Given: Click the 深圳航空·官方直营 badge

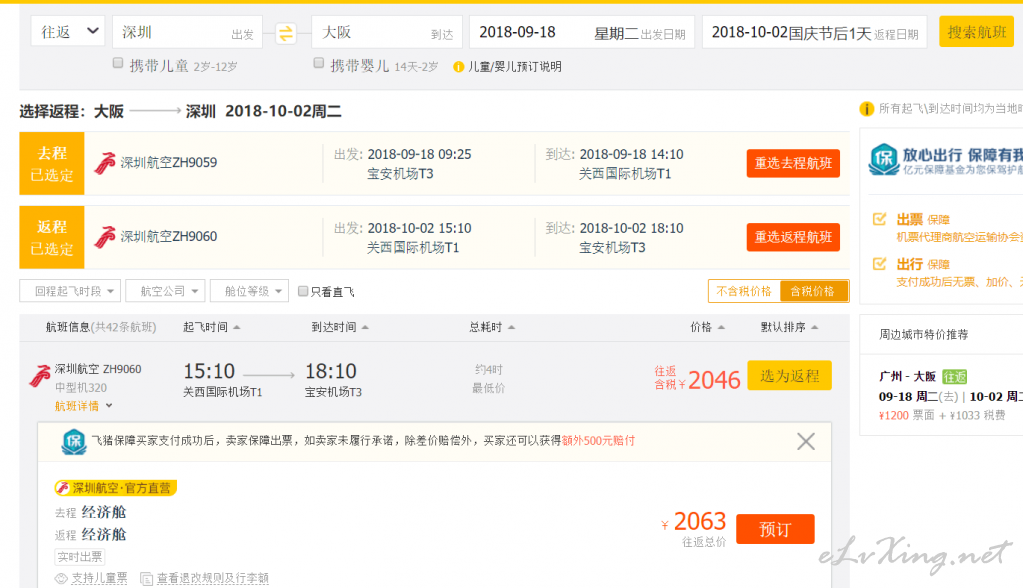Looking at the screenshot, I should (x=115, y=487).
